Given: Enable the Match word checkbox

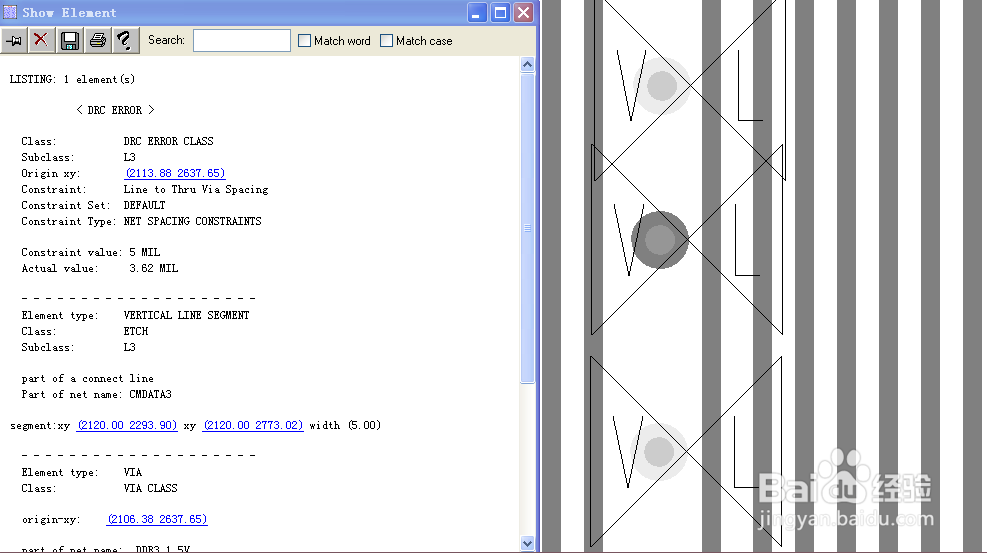Looking at the screenshot, I should (x=305, y=41).
